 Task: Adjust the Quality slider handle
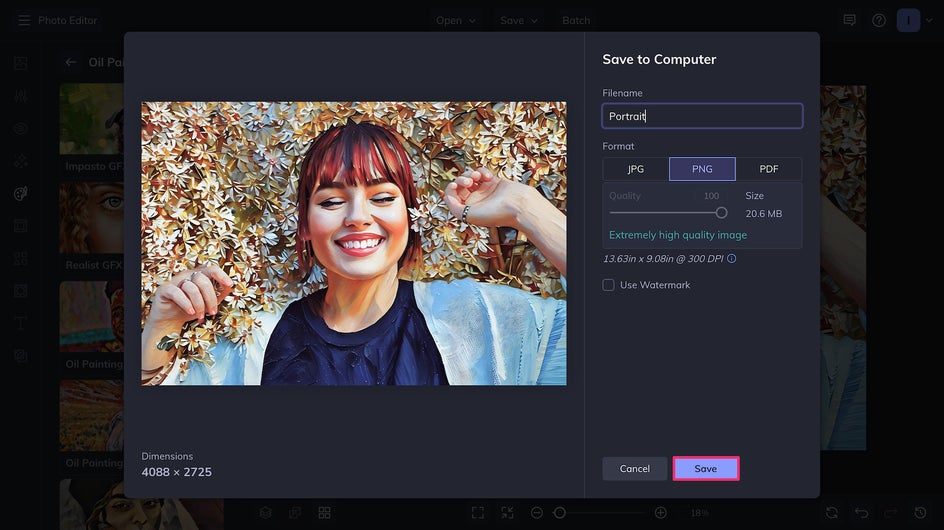point(721,213)
